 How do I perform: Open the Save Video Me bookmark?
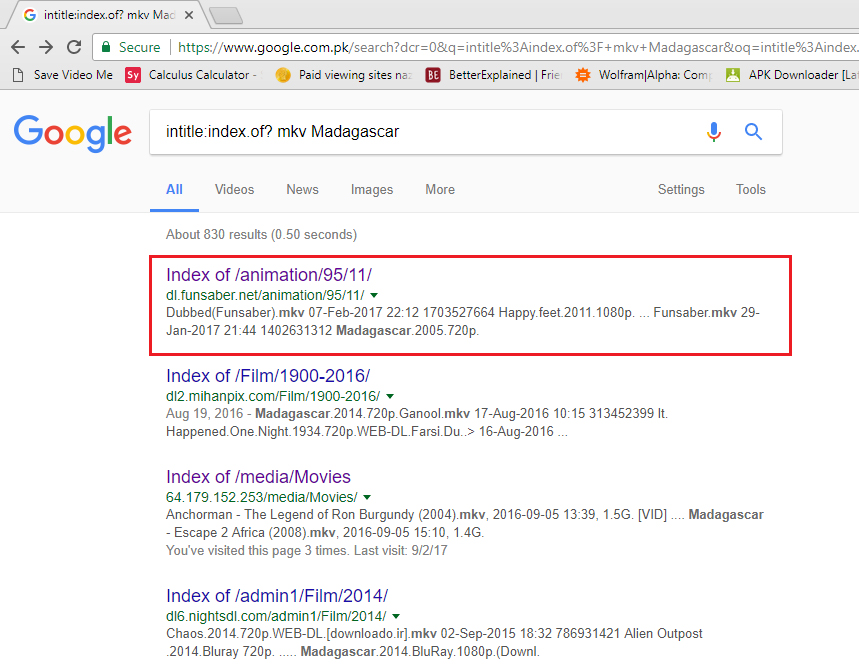[62, 74]
